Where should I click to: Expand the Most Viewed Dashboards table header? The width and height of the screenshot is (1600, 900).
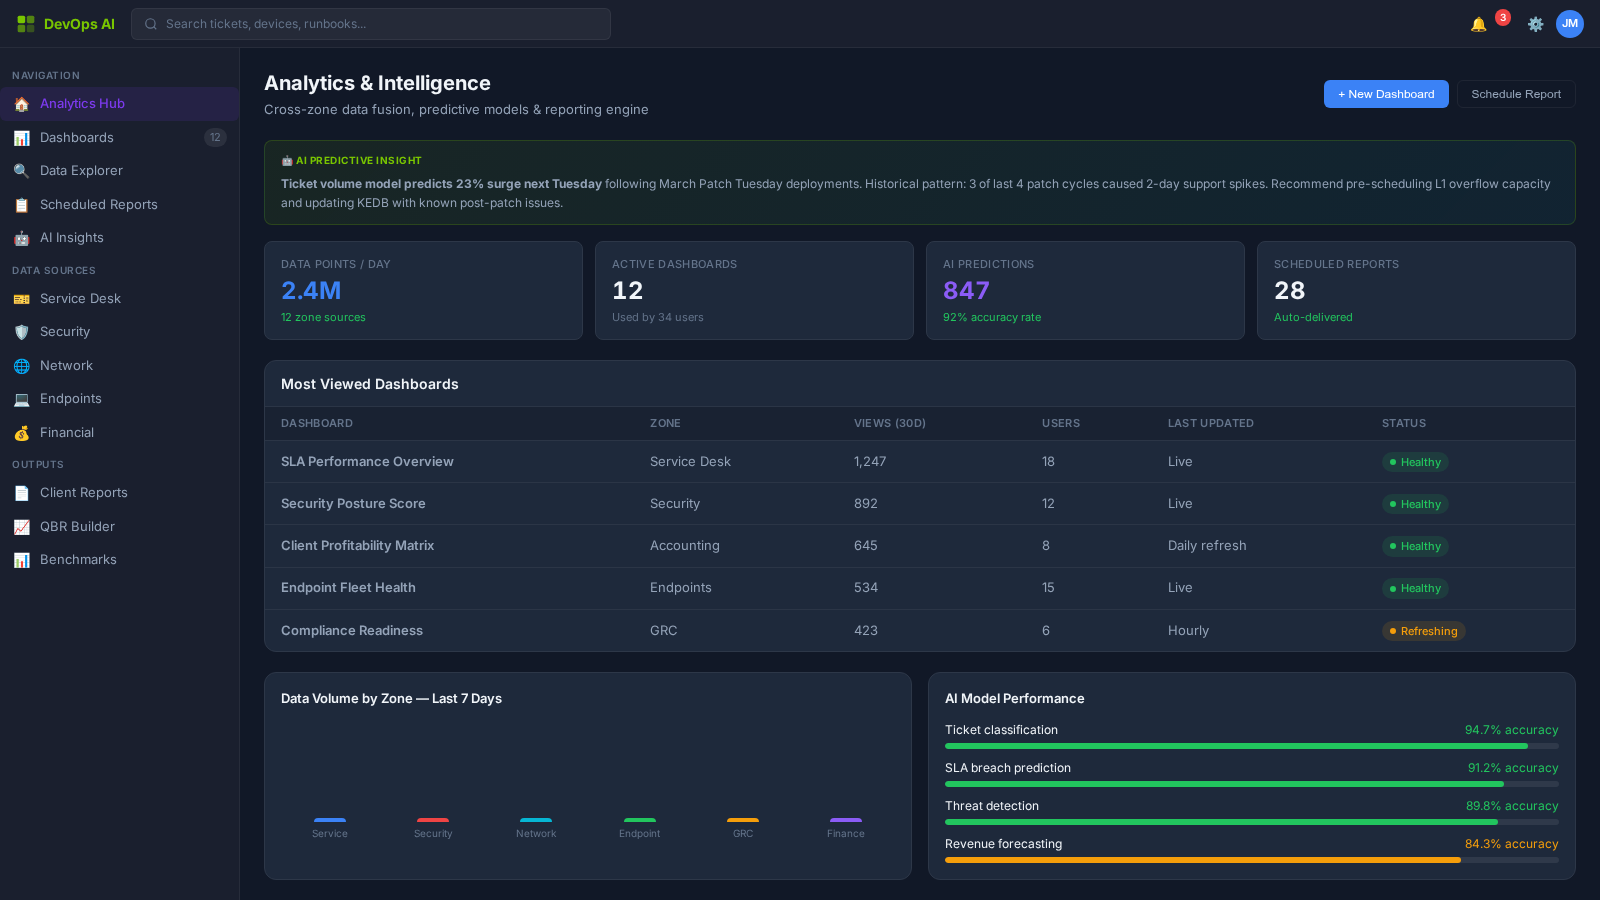369,384
